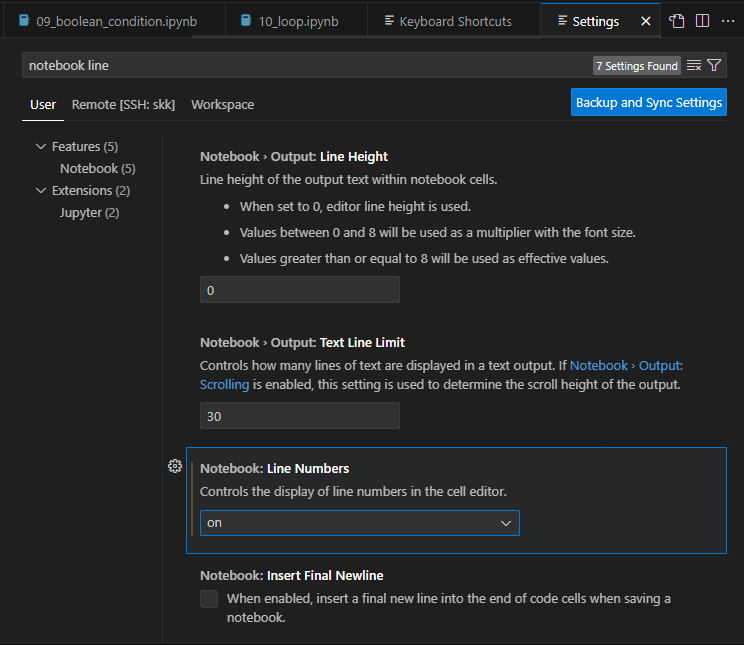Click the Line Height value field

point(300,290)
